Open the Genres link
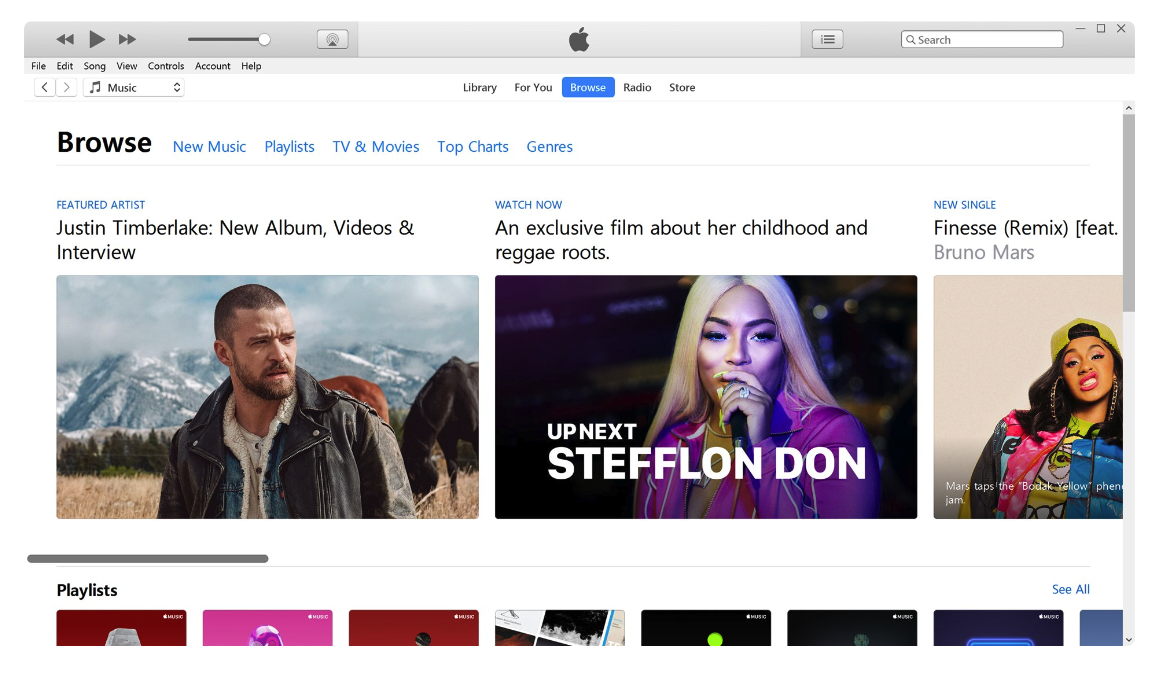Viewport: 1162px width, 676px height. (x=549, y=147)
